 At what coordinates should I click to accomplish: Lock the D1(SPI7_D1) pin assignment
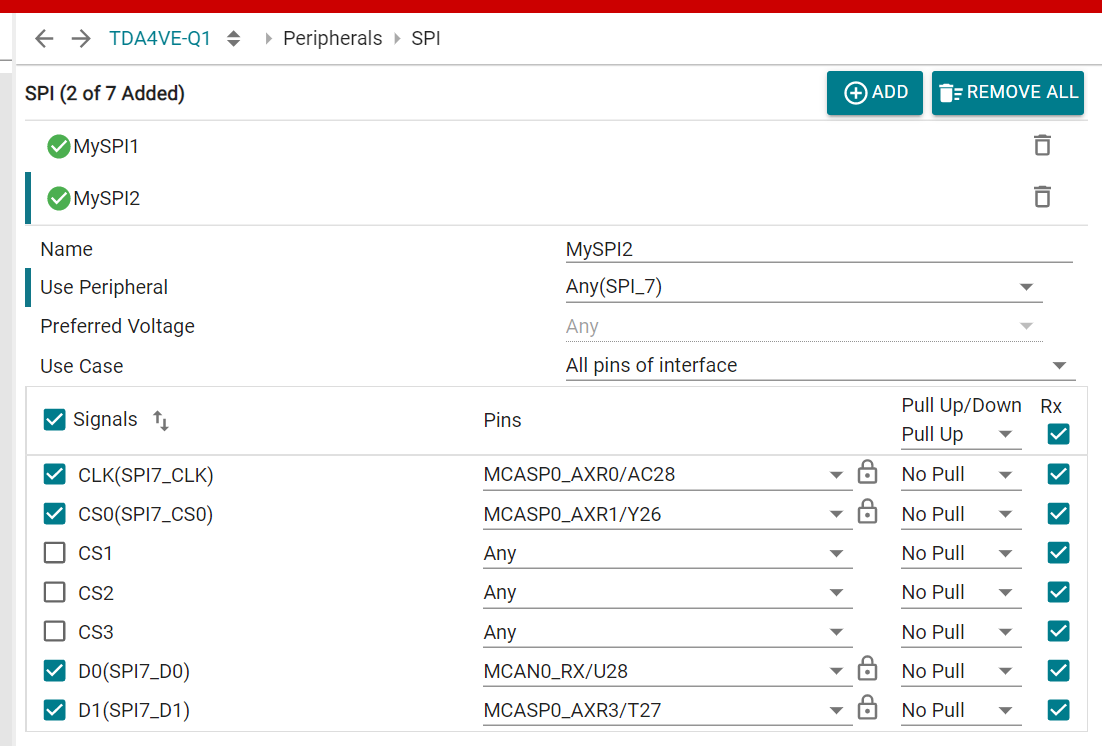click(867, 708)
